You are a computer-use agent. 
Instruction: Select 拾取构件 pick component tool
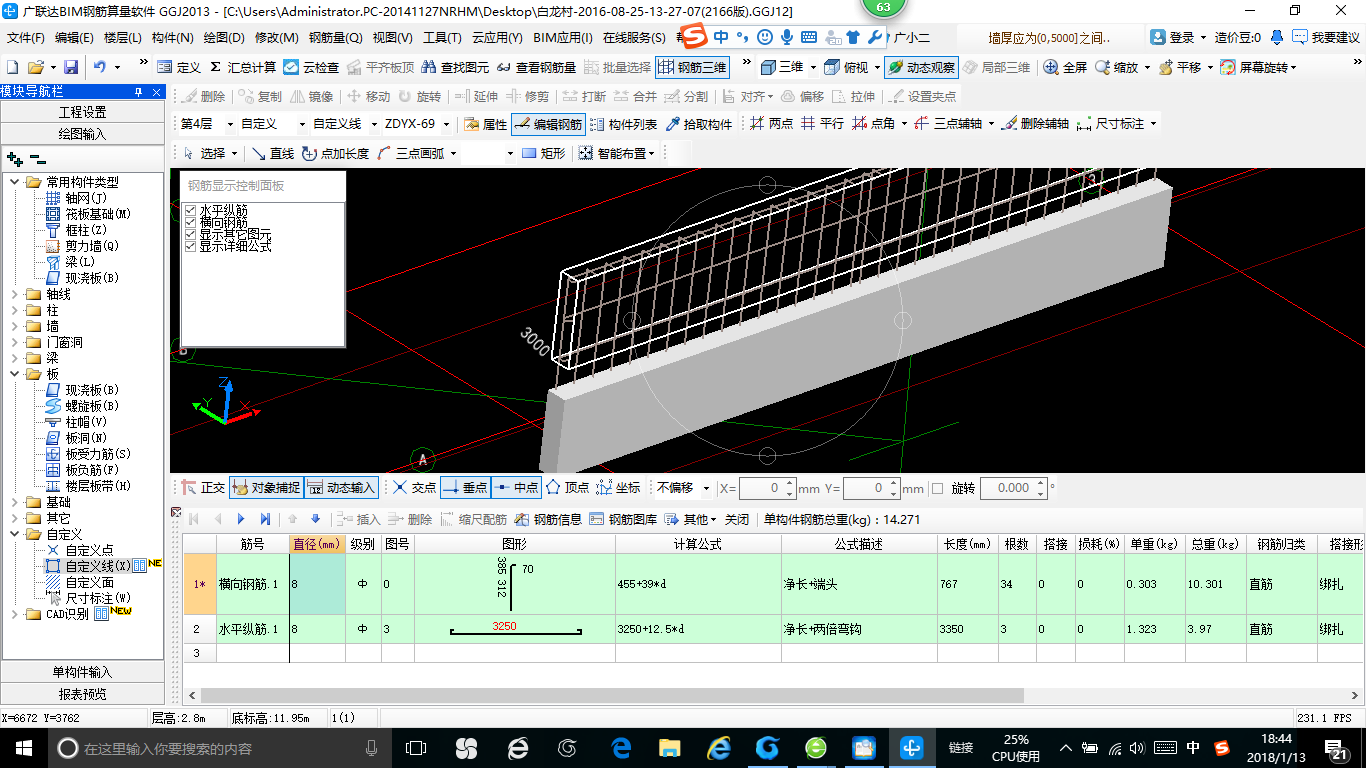698,124
